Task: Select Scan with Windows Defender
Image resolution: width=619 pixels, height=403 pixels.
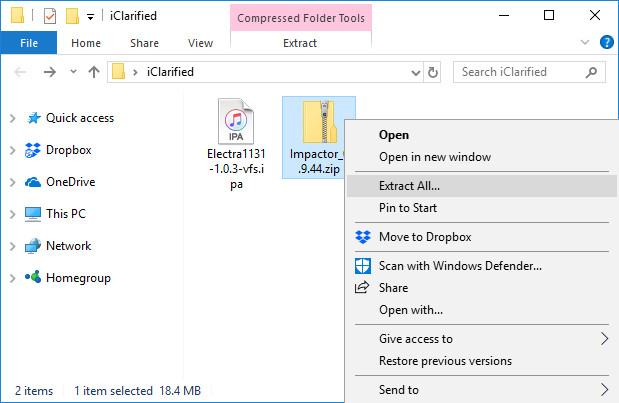Action: click(460, 266)
